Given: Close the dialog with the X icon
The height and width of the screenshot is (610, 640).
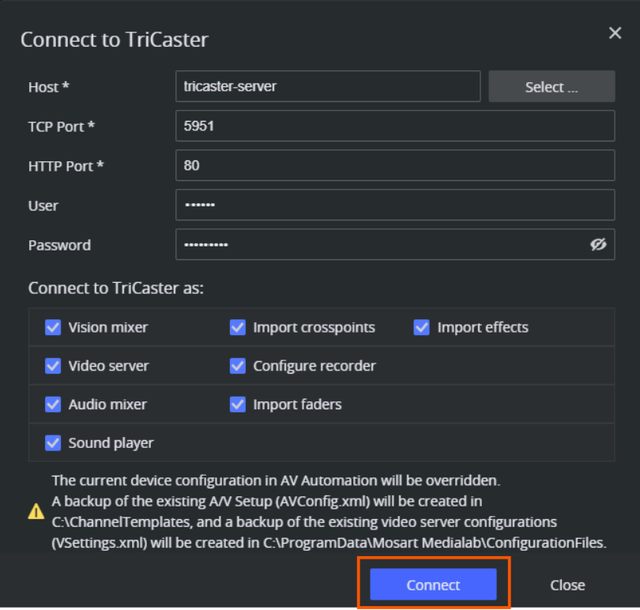Looking at the screenshot, I should click(615, 34).
